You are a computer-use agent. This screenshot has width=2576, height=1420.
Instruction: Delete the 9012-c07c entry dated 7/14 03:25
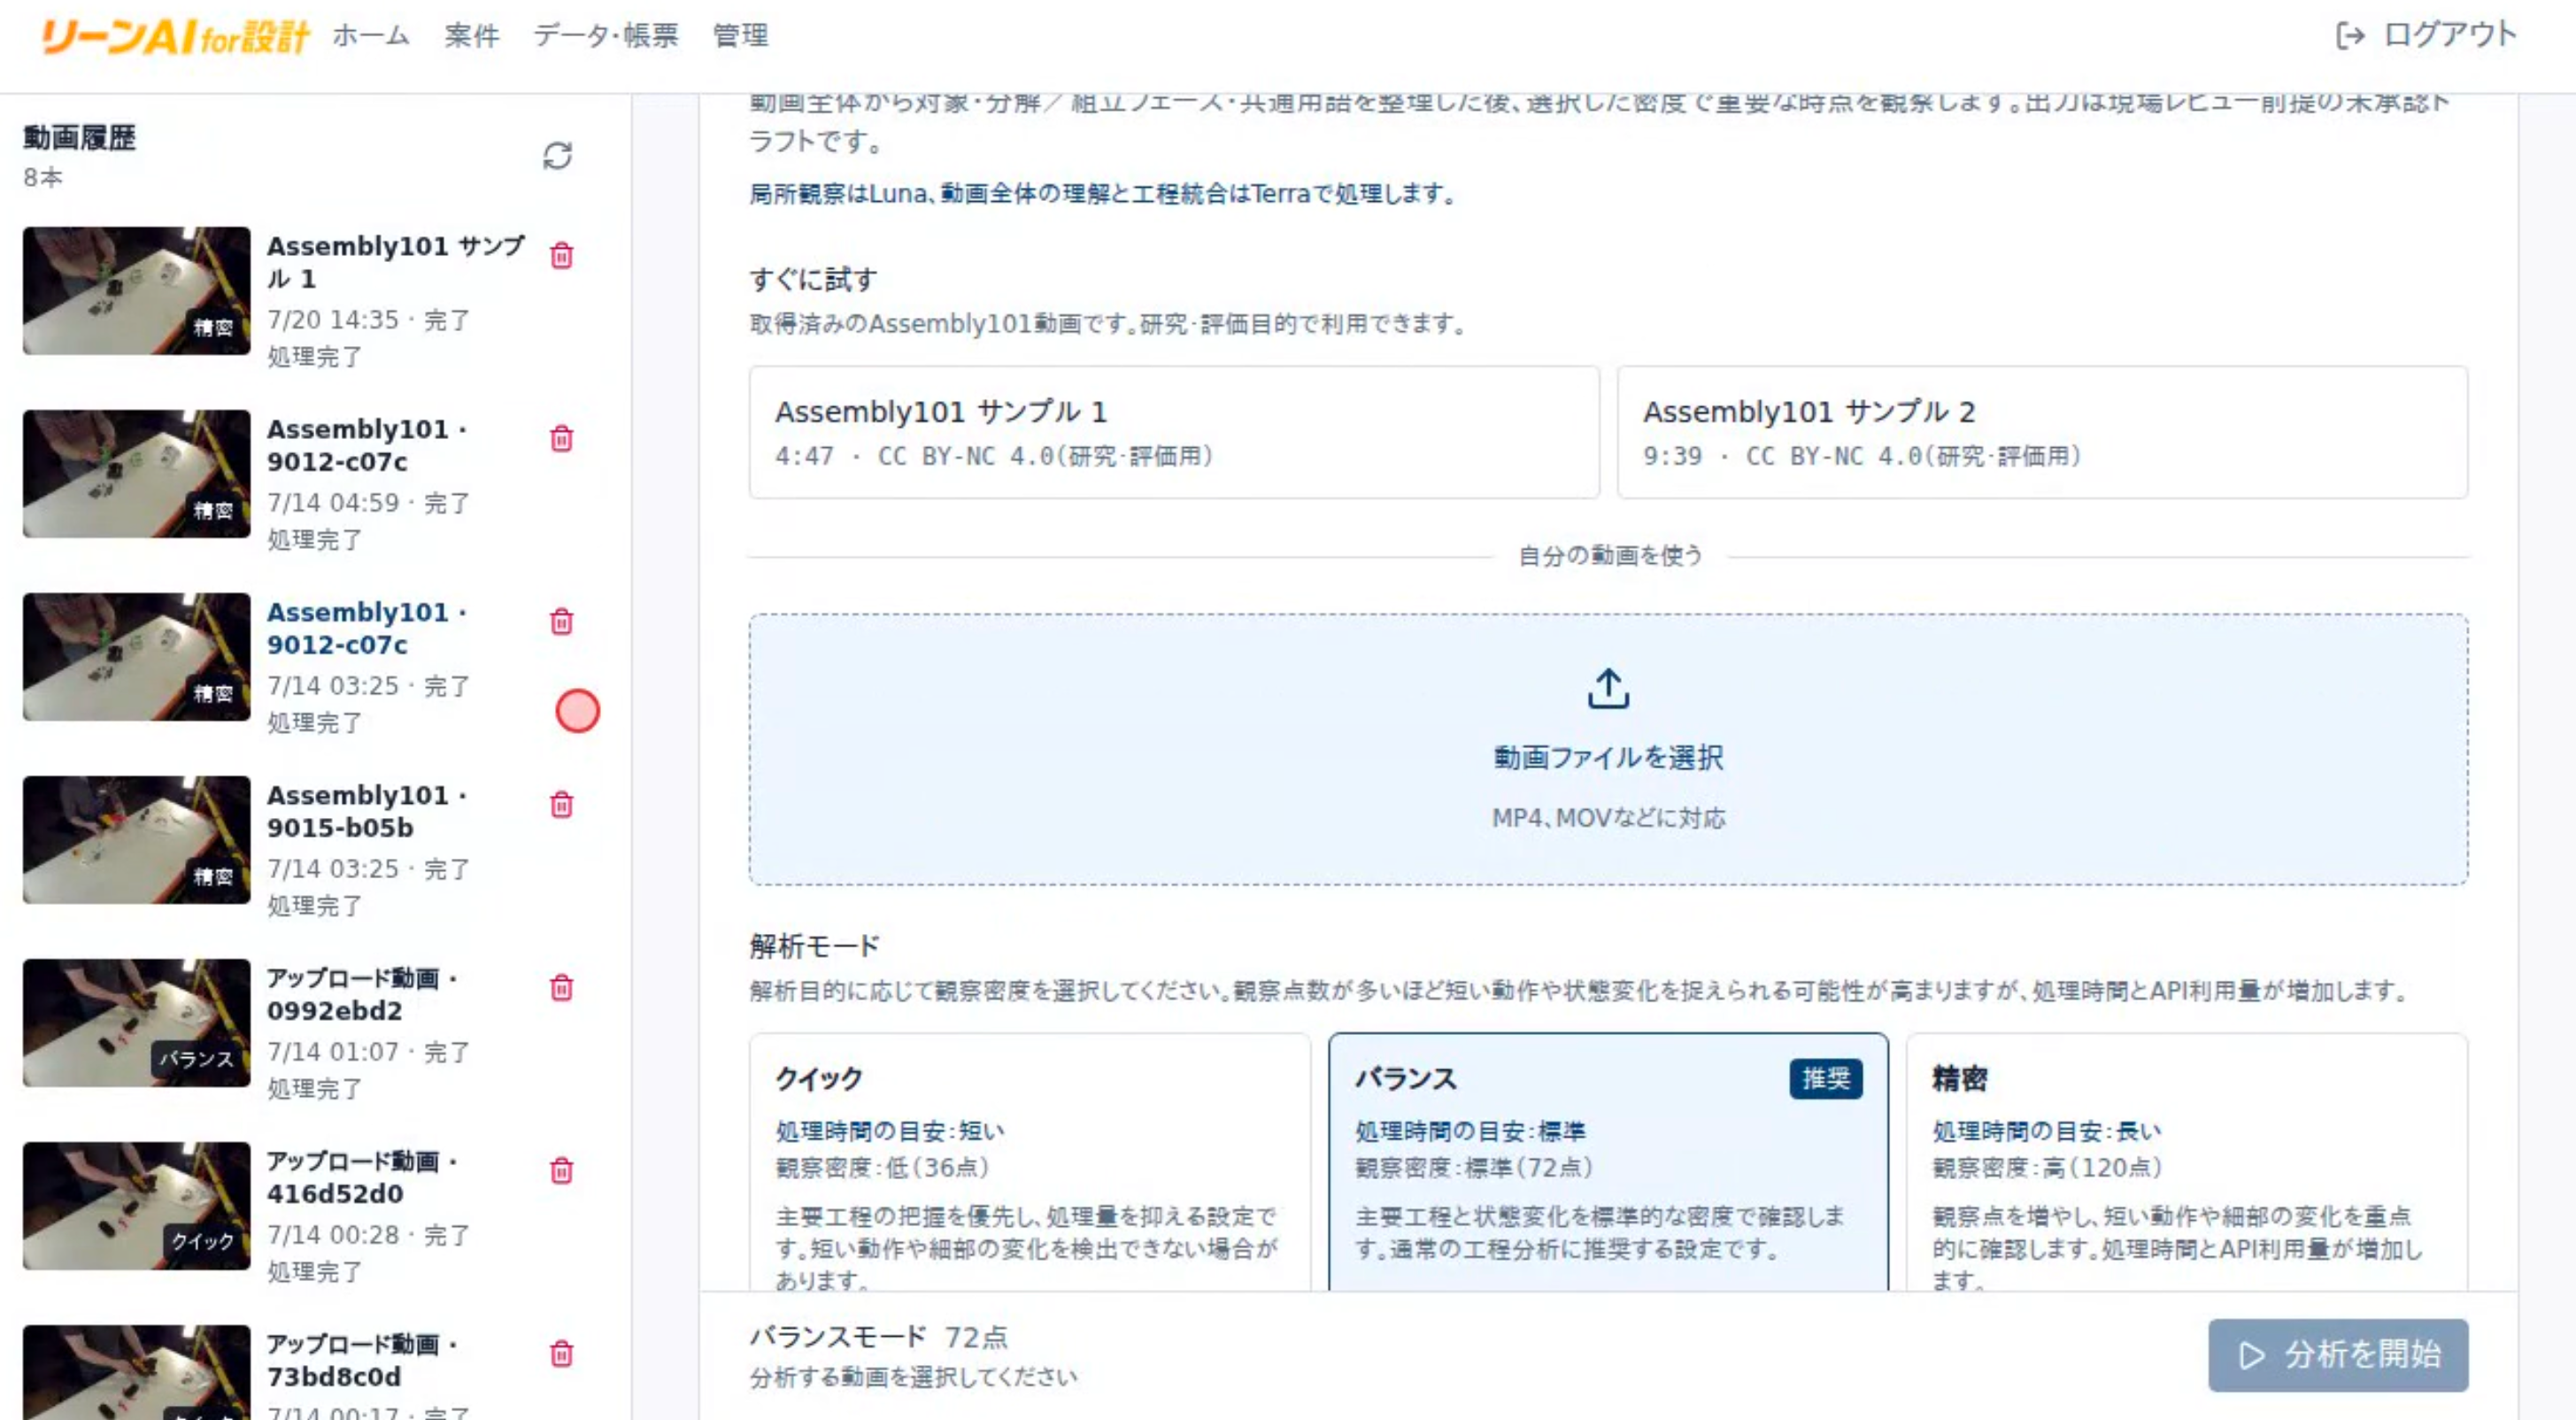point(562,622)
